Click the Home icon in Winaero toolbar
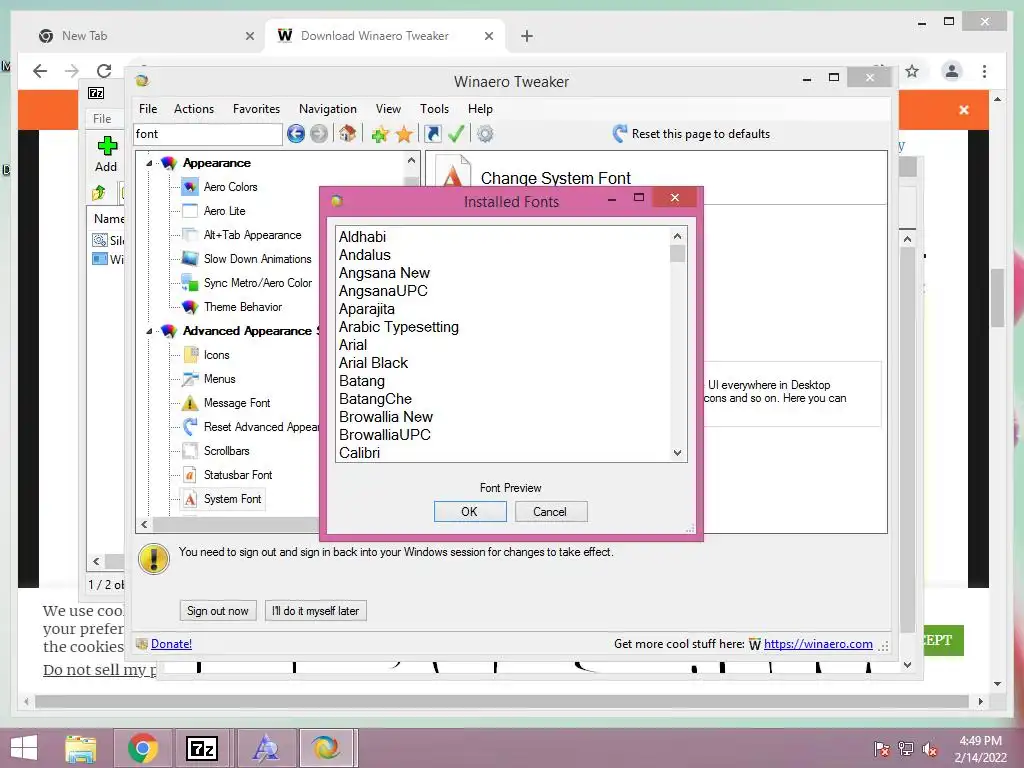Screen dimensions: 1024x768 tap(347, 134)
